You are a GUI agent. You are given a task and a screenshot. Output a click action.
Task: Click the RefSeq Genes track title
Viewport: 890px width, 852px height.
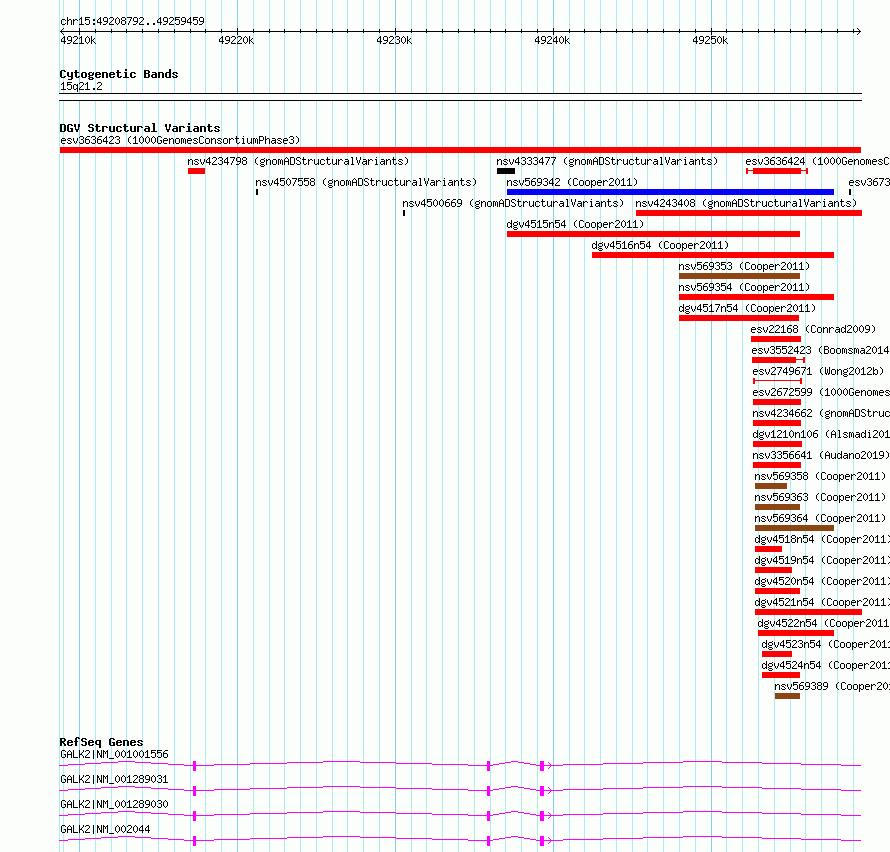[x=101, y=742]
